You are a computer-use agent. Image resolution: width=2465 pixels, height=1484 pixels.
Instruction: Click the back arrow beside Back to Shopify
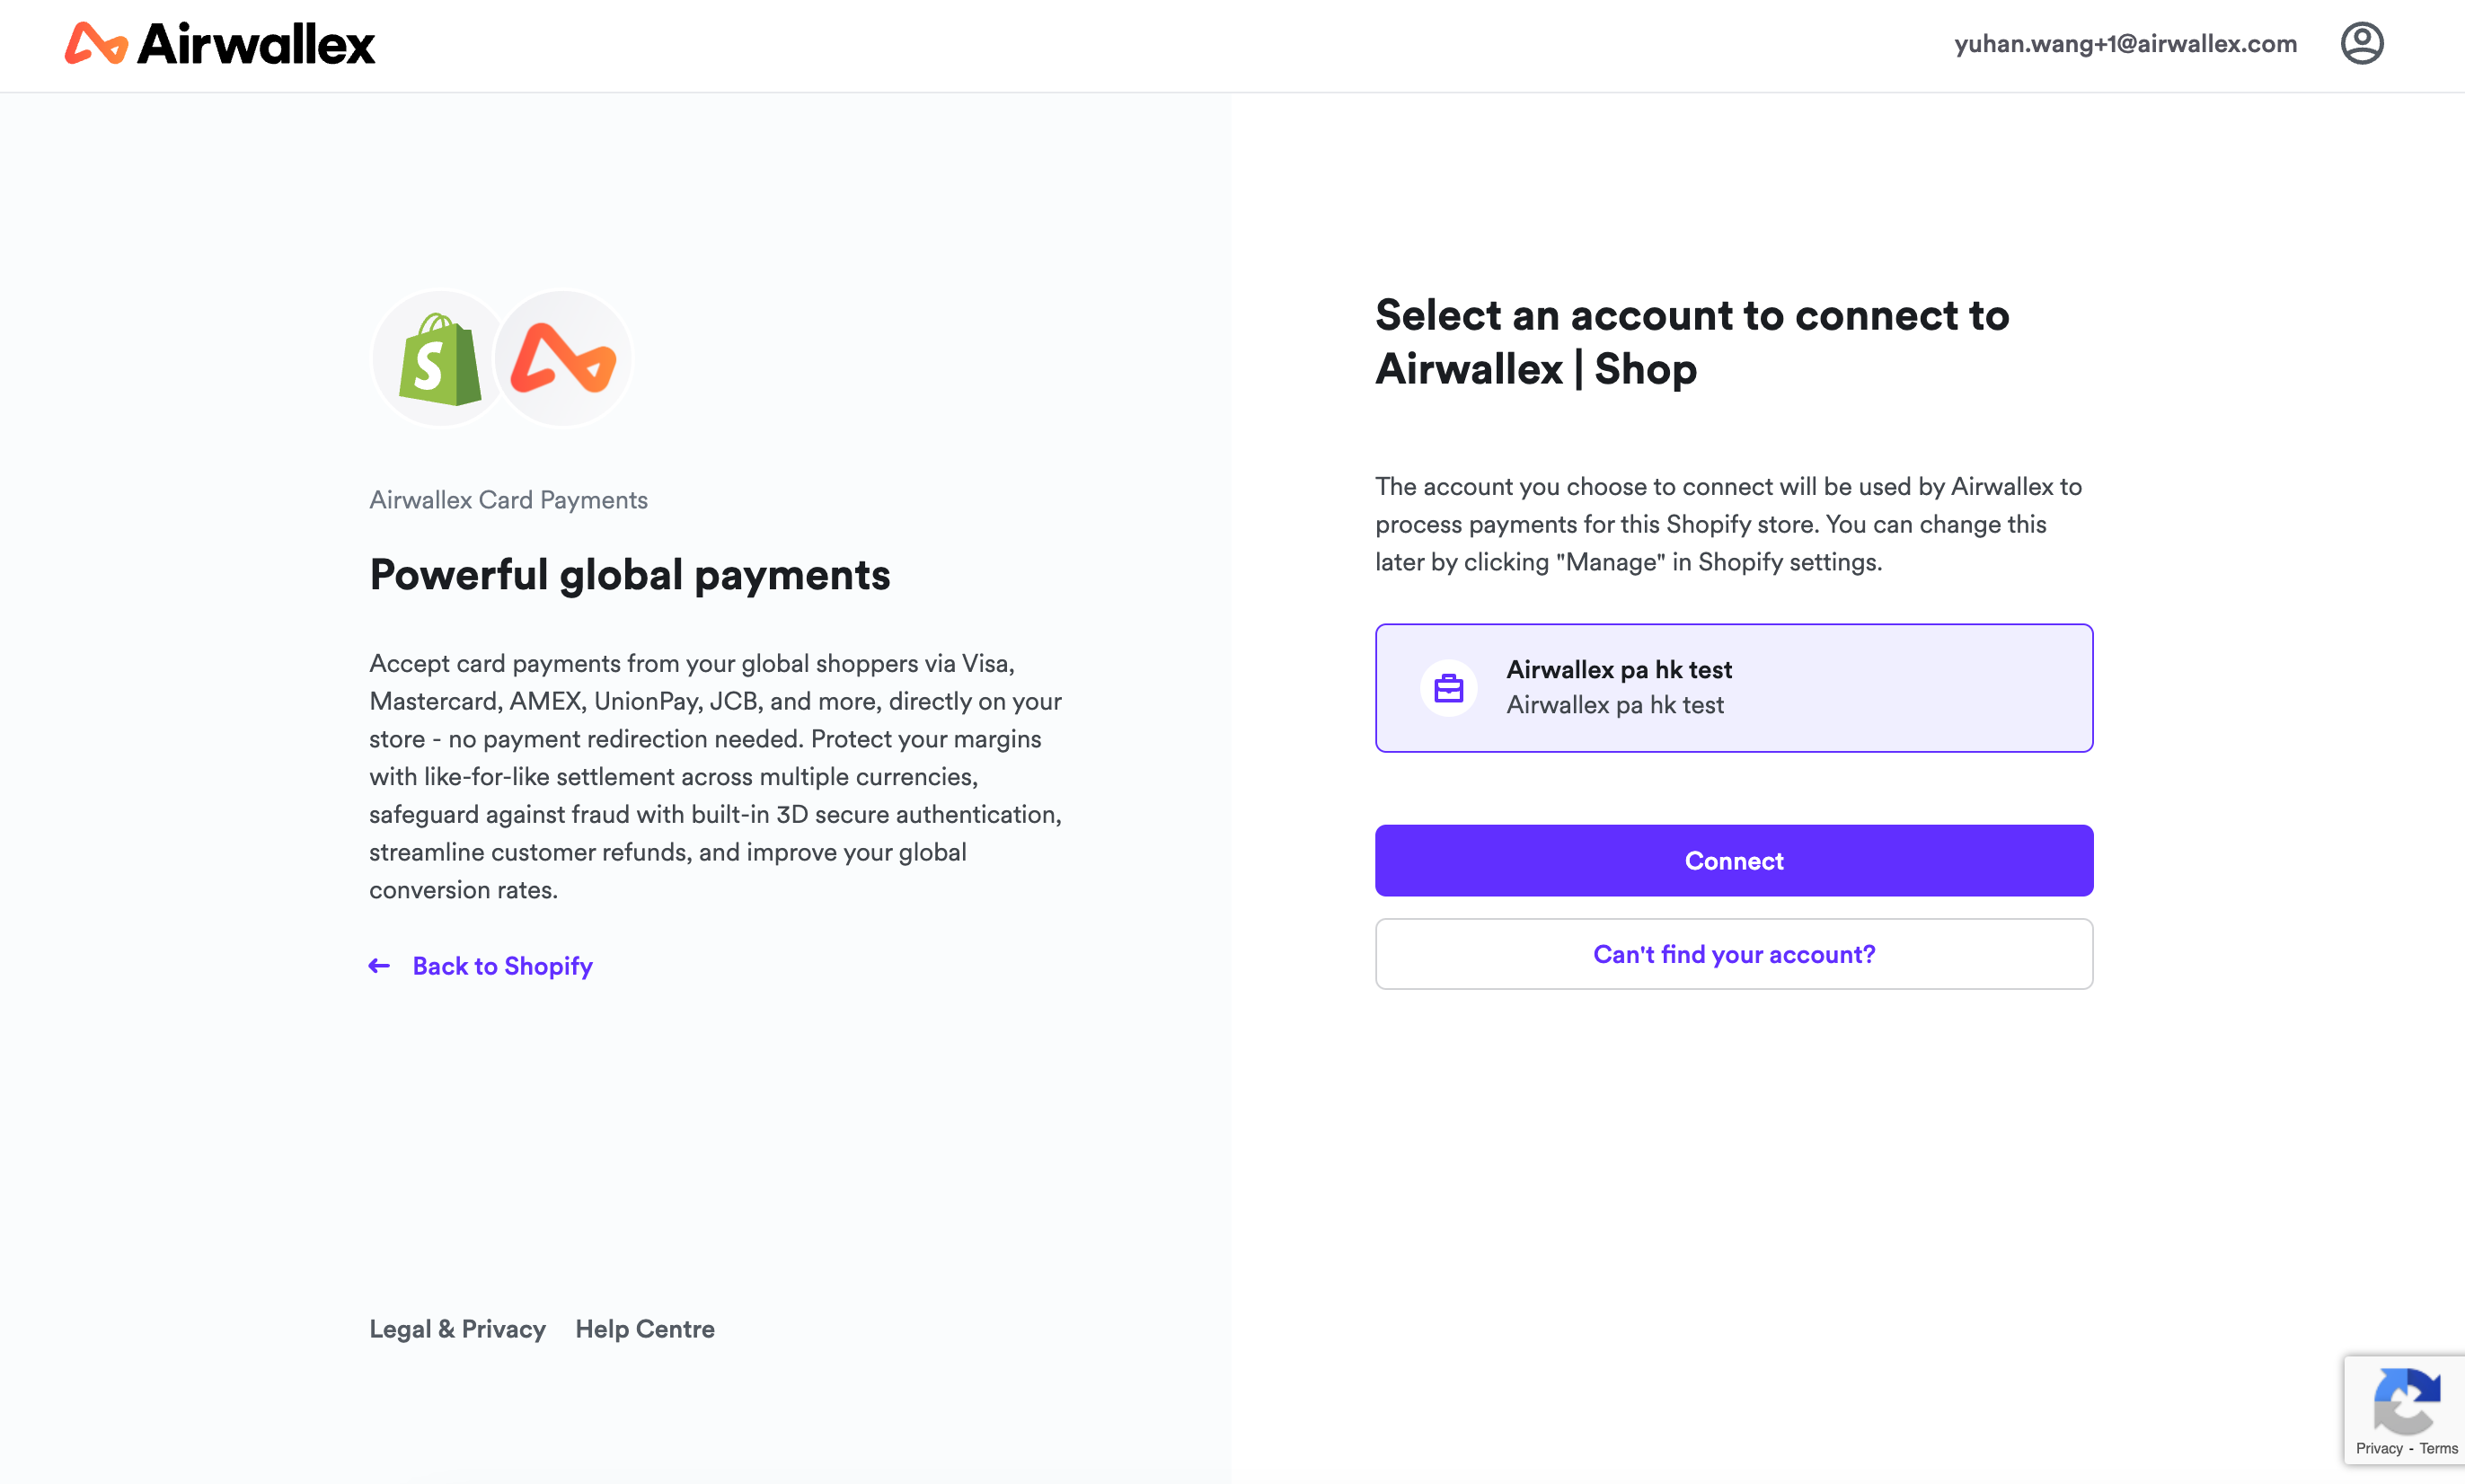(379, 966)
